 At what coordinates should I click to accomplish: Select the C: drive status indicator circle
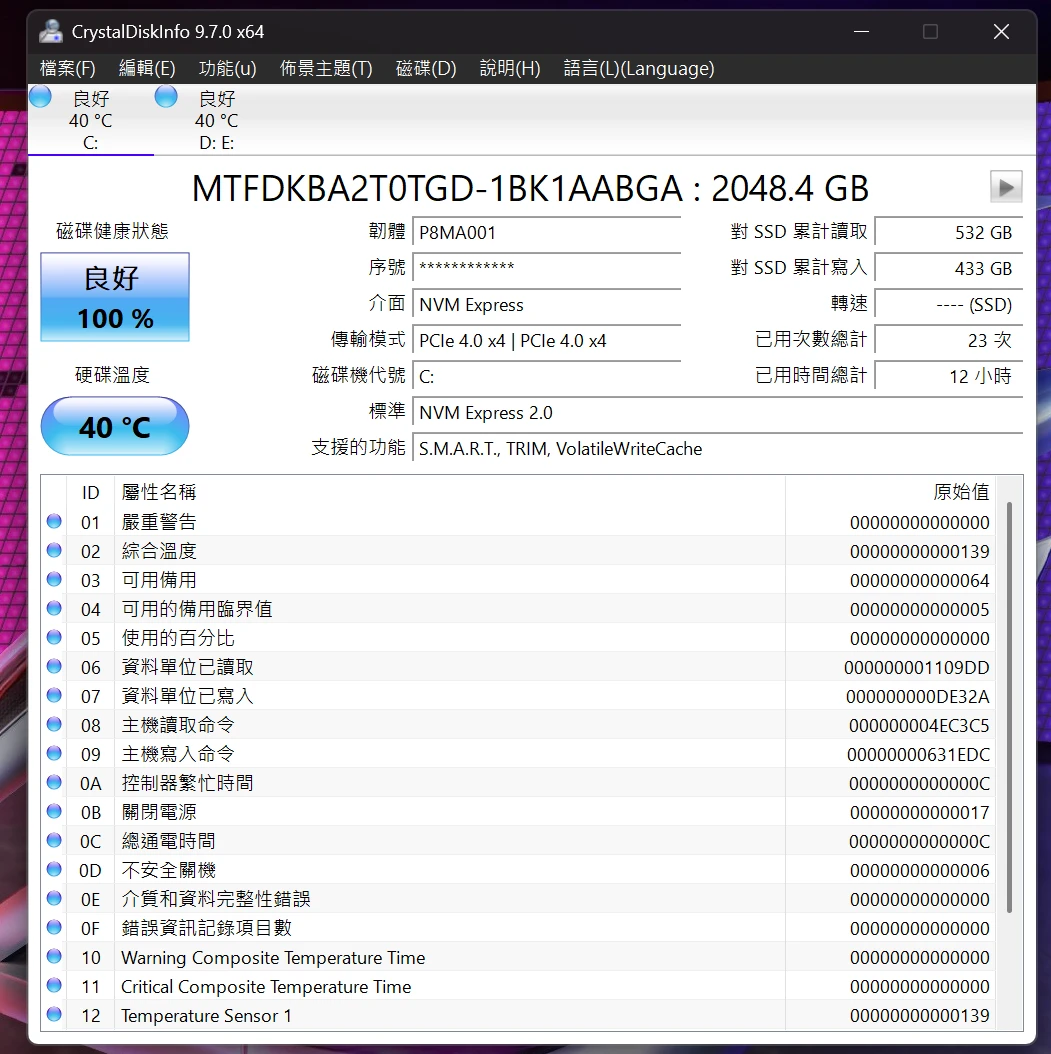[x=39, y=96]
